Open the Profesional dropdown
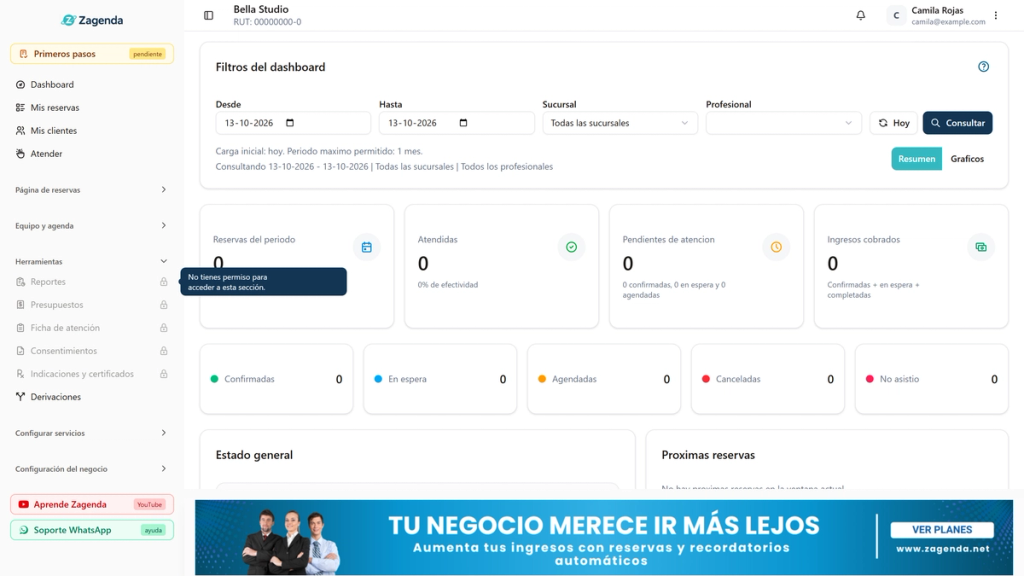The image size is (1024, 576). (x=783, y=123)
